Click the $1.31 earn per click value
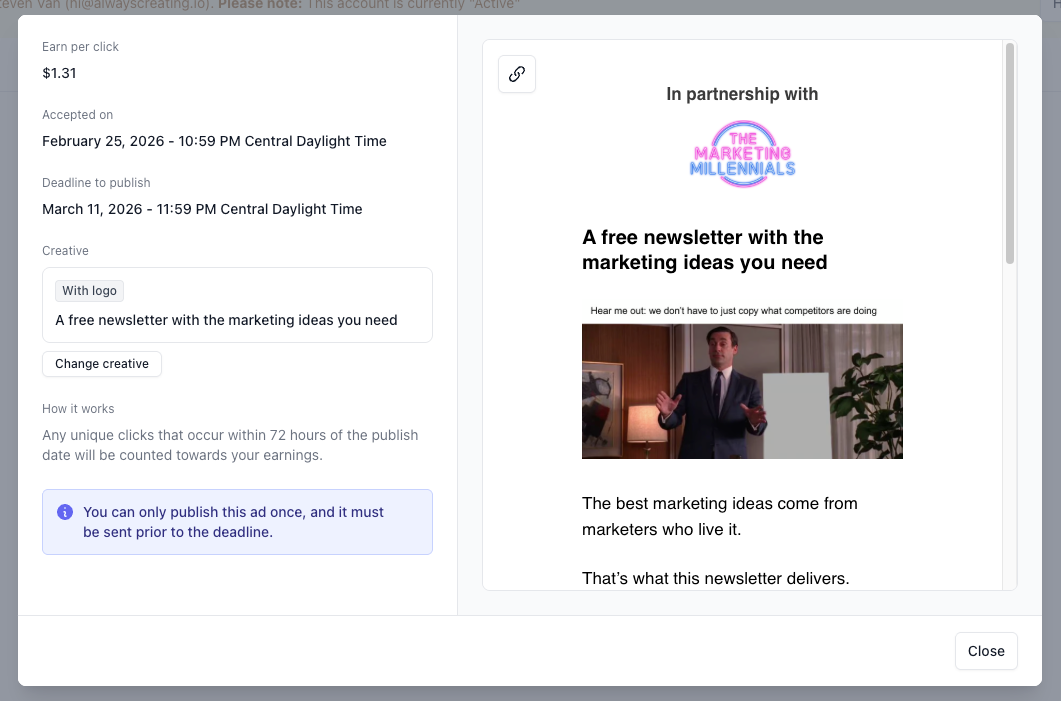This screenshot has height=701, width=1061. 59,73
